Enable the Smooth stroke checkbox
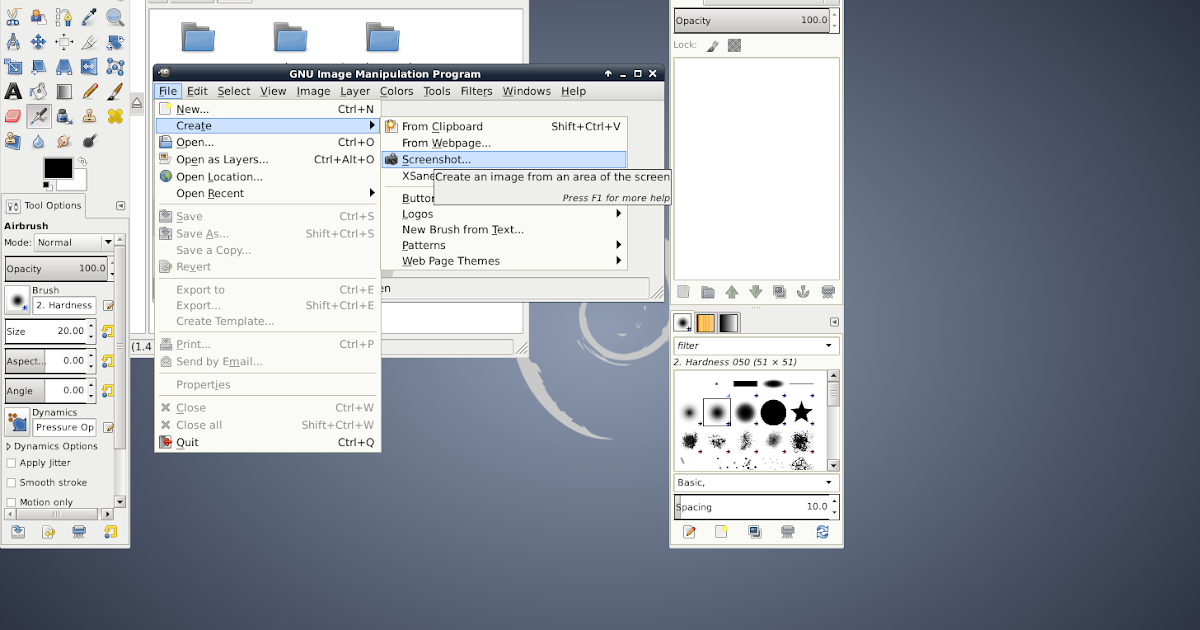 [x=12, y=482]
